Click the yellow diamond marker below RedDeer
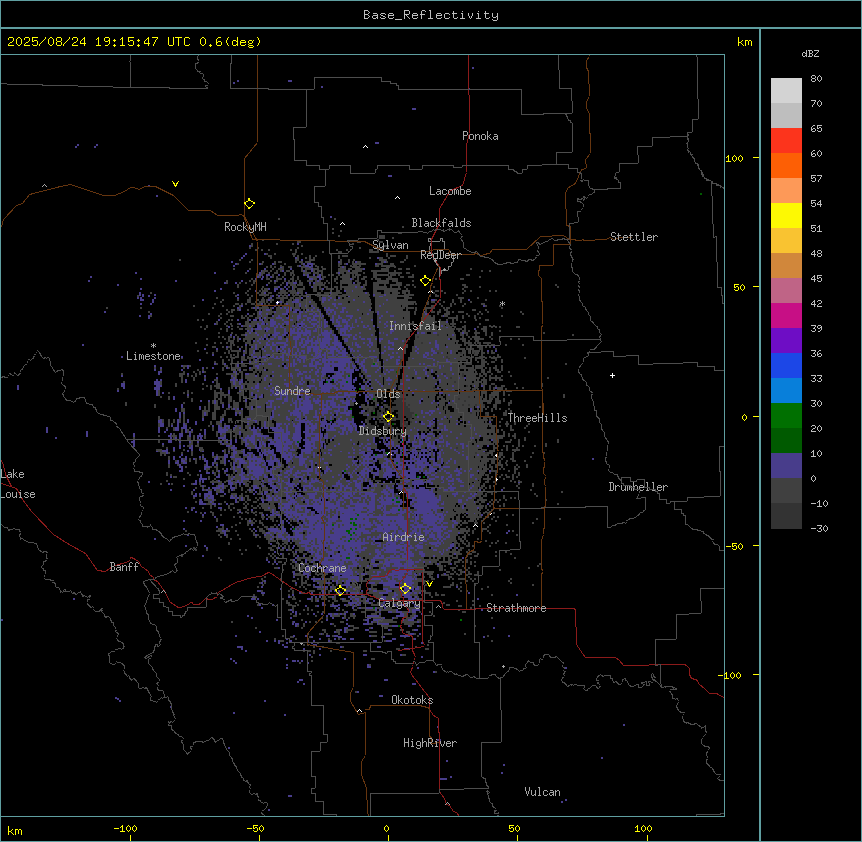This screenshot has height=842, width=862. 426,281
